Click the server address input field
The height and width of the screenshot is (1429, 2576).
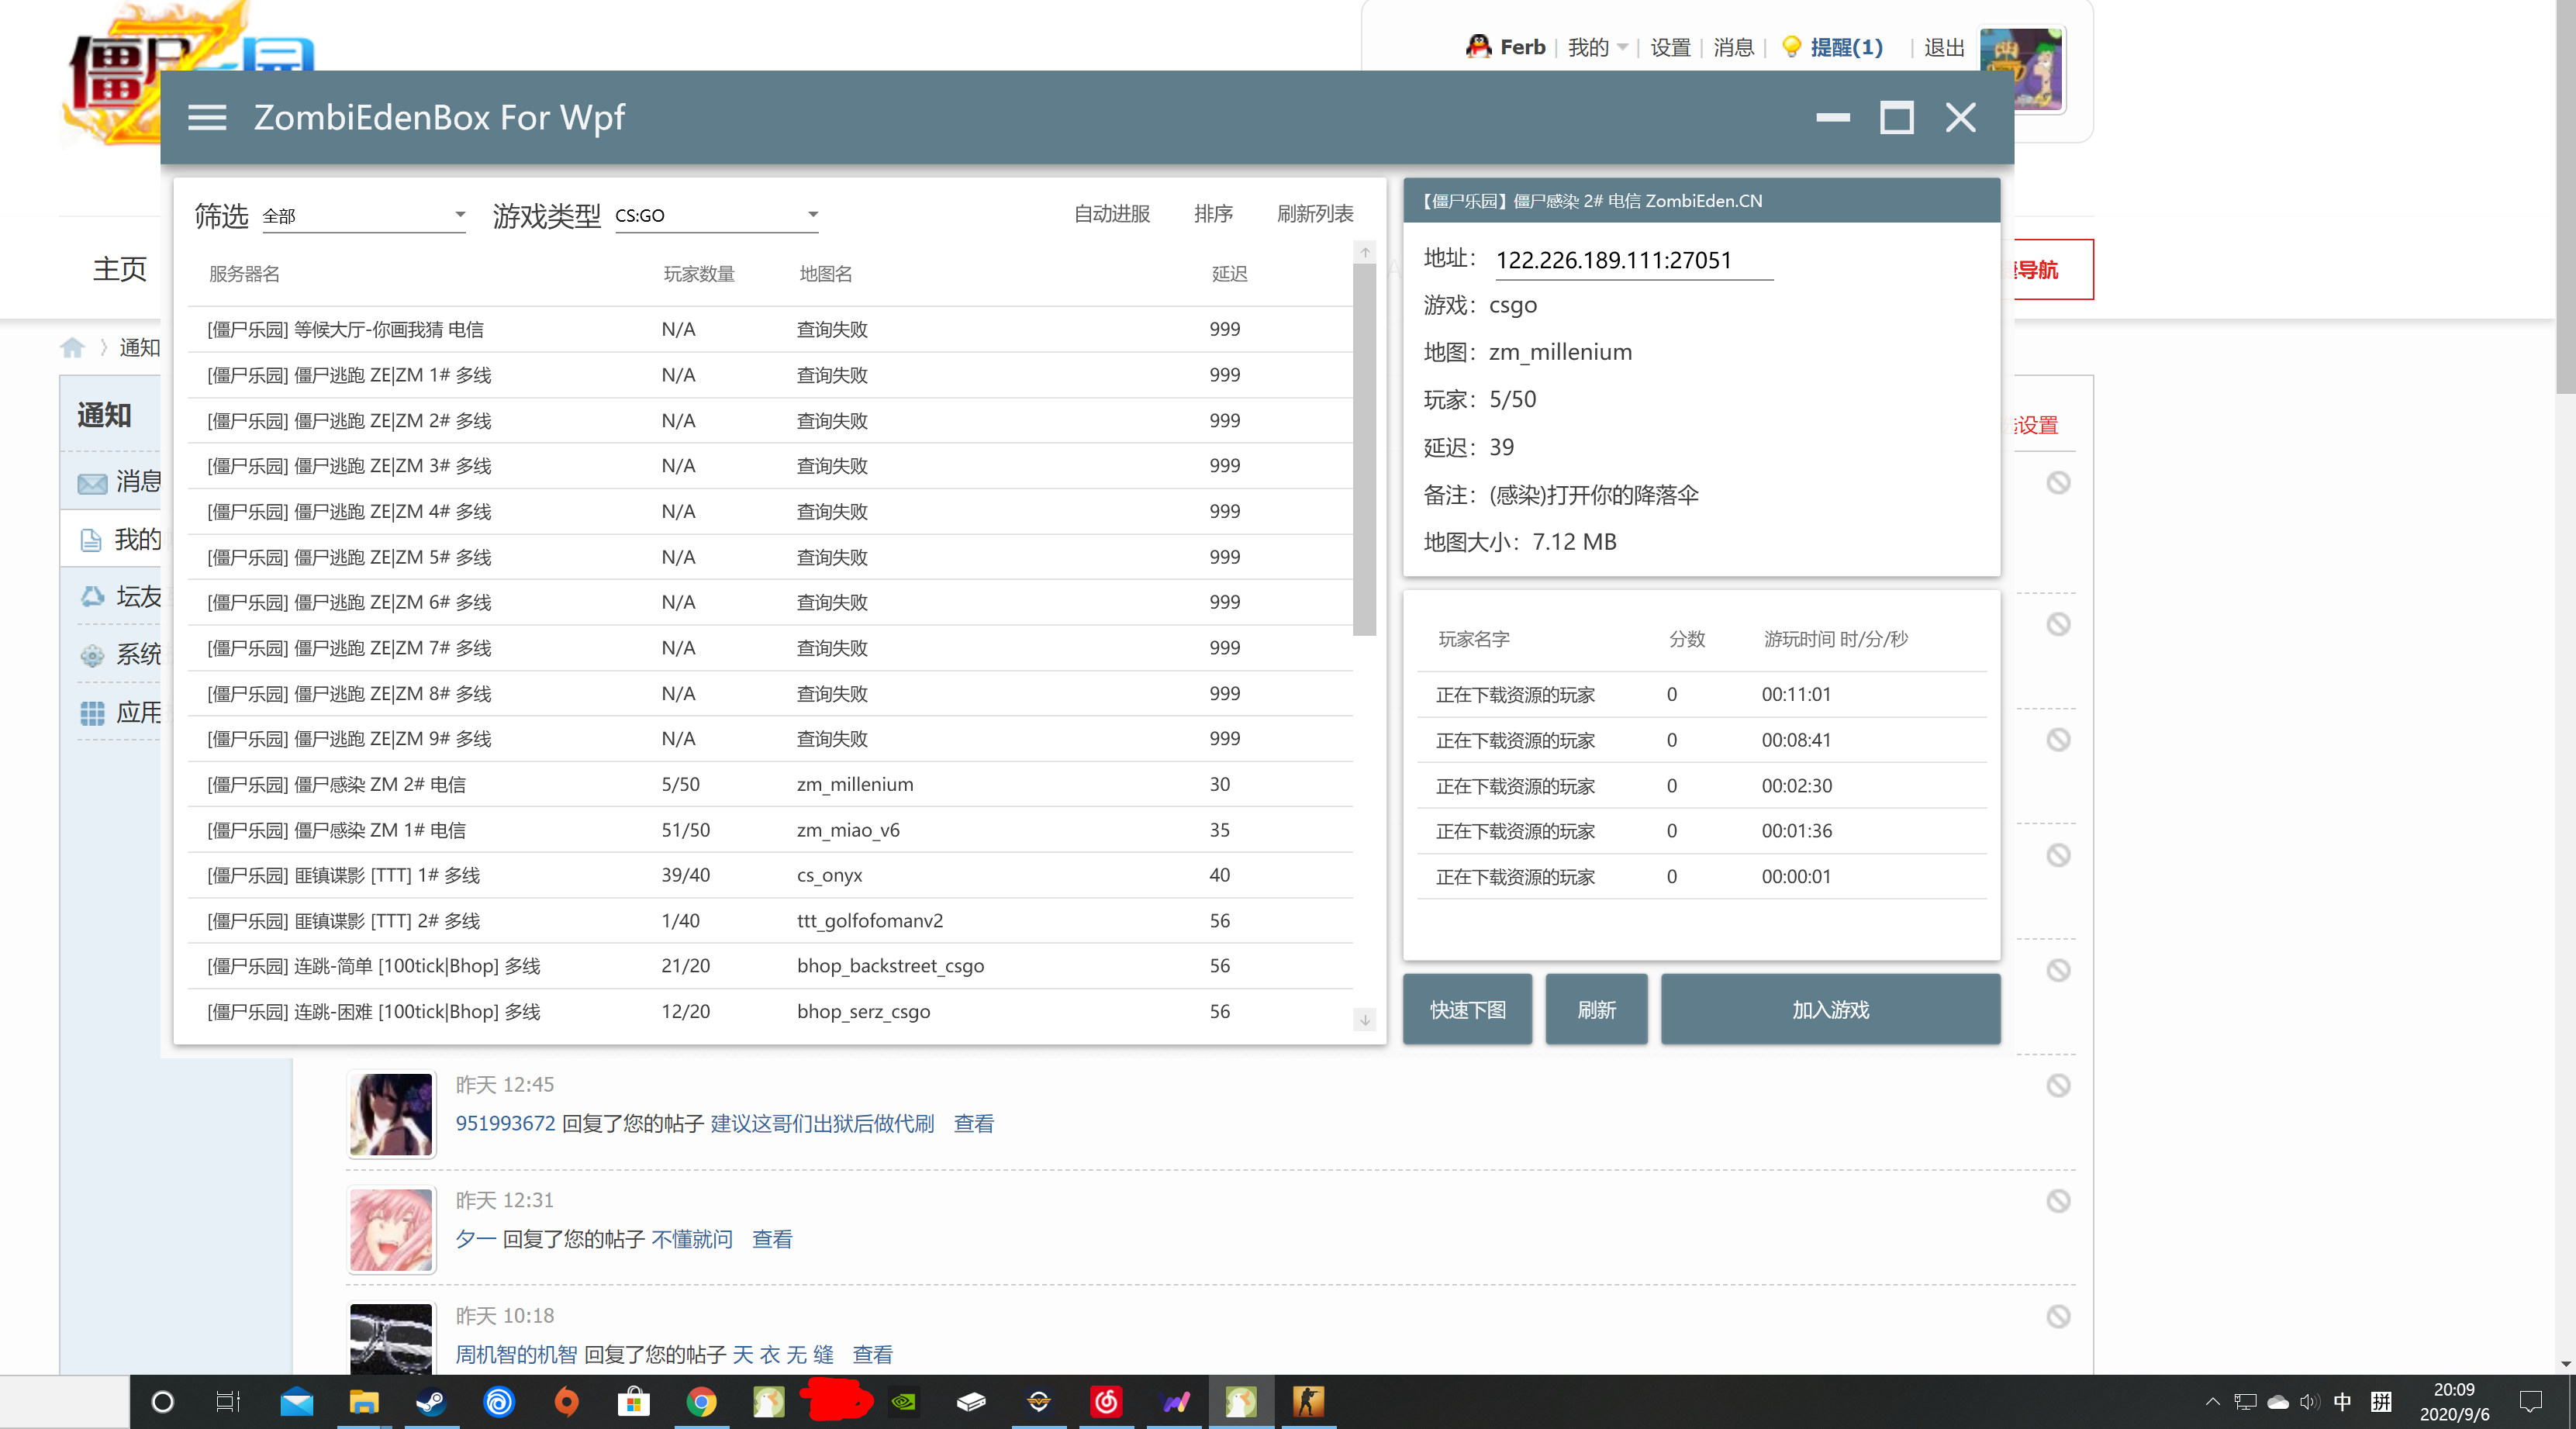(1633, 260)
